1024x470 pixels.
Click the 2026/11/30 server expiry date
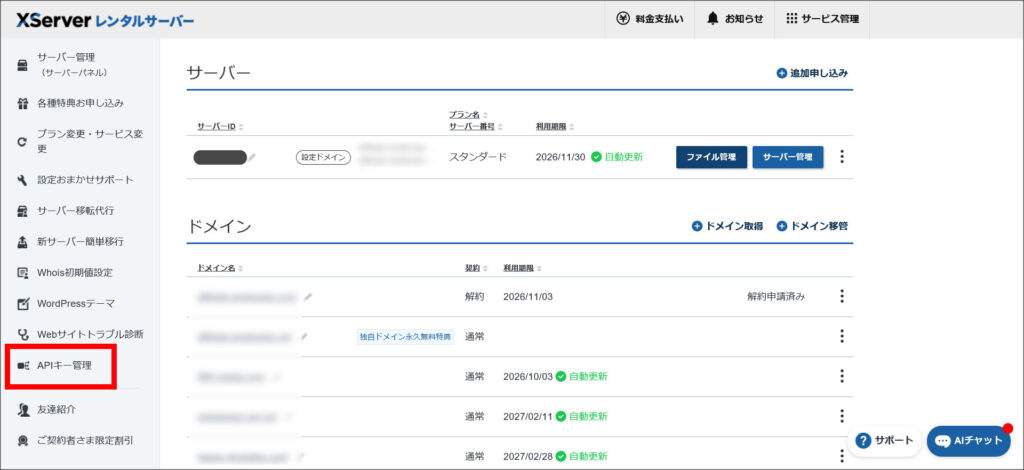[x=560, y=157]
